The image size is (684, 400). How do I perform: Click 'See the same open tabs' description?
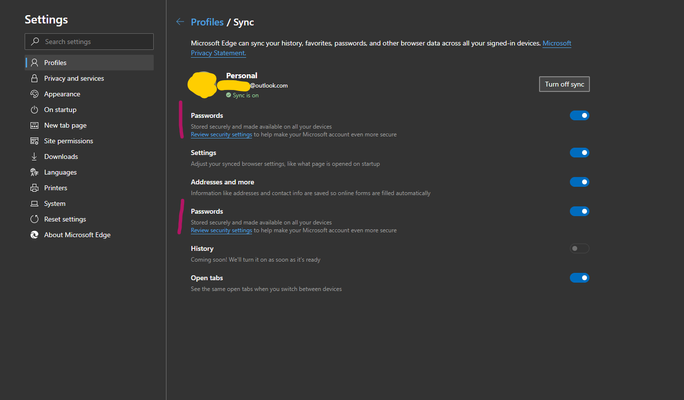[x=266, y=289]
